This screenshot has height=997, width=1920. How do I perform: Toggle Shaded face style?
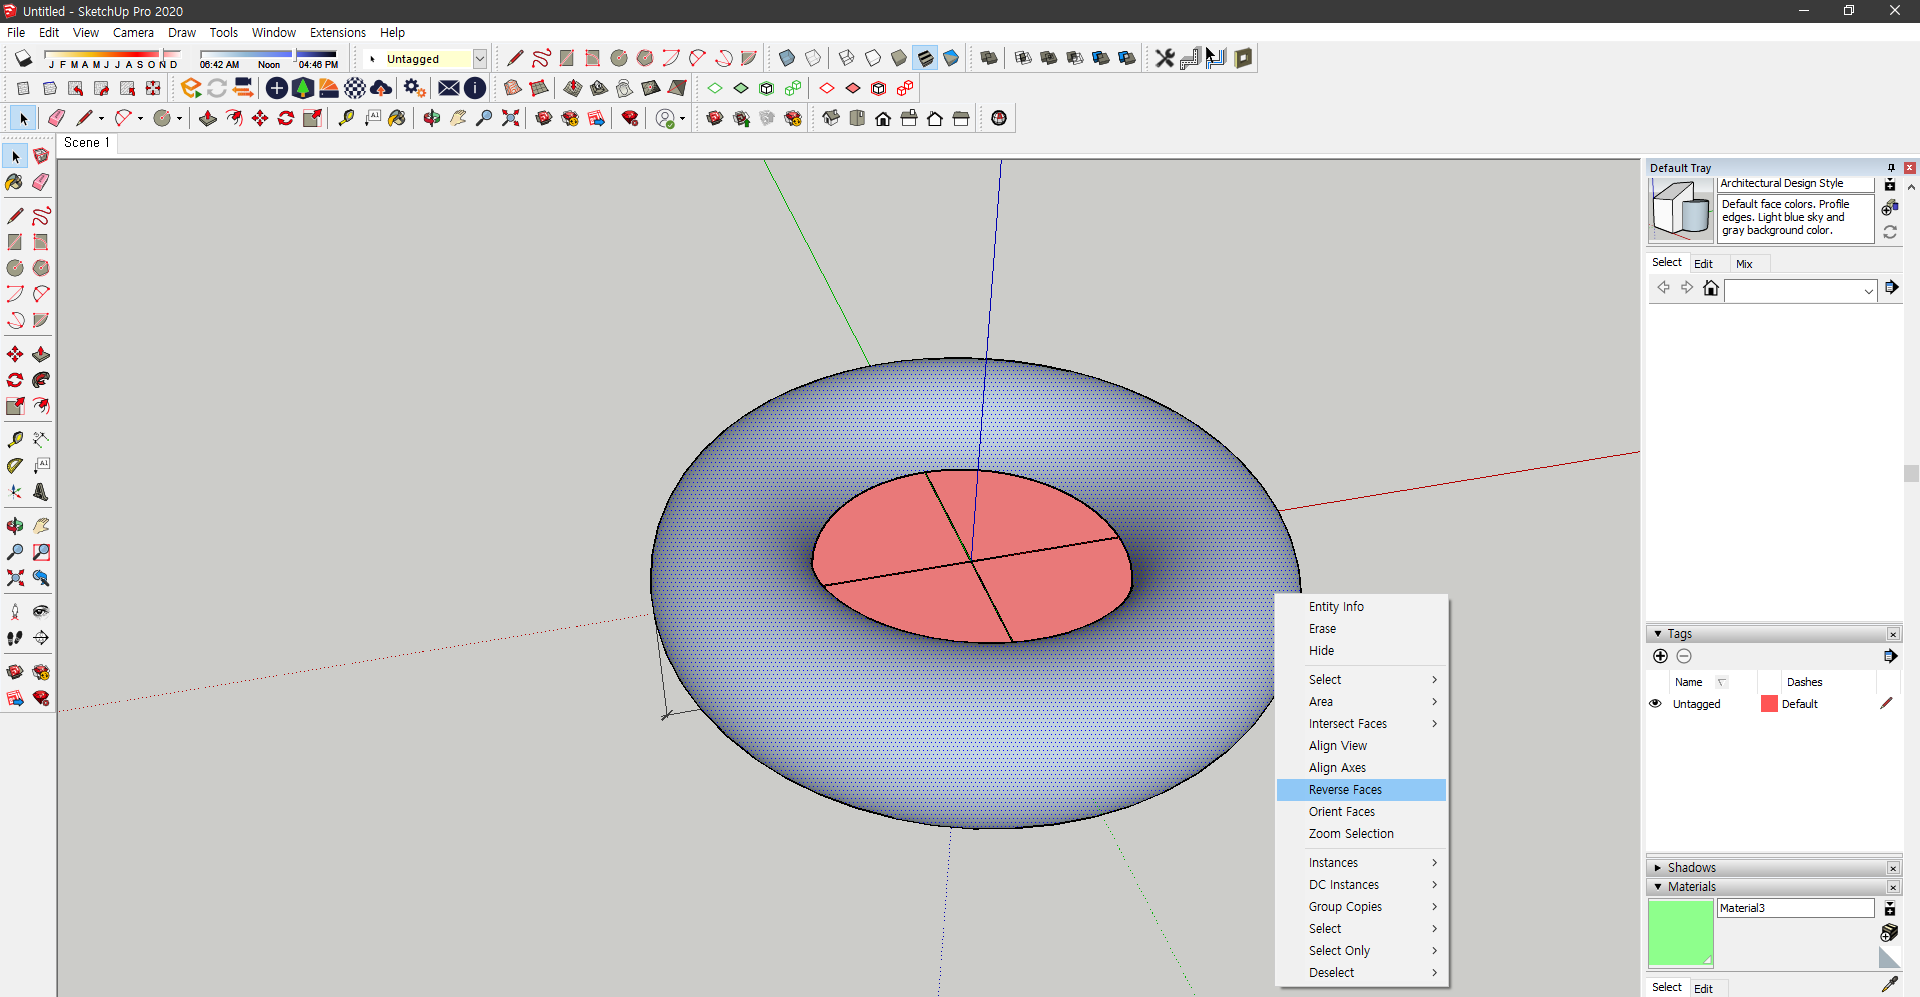point(899,58)
